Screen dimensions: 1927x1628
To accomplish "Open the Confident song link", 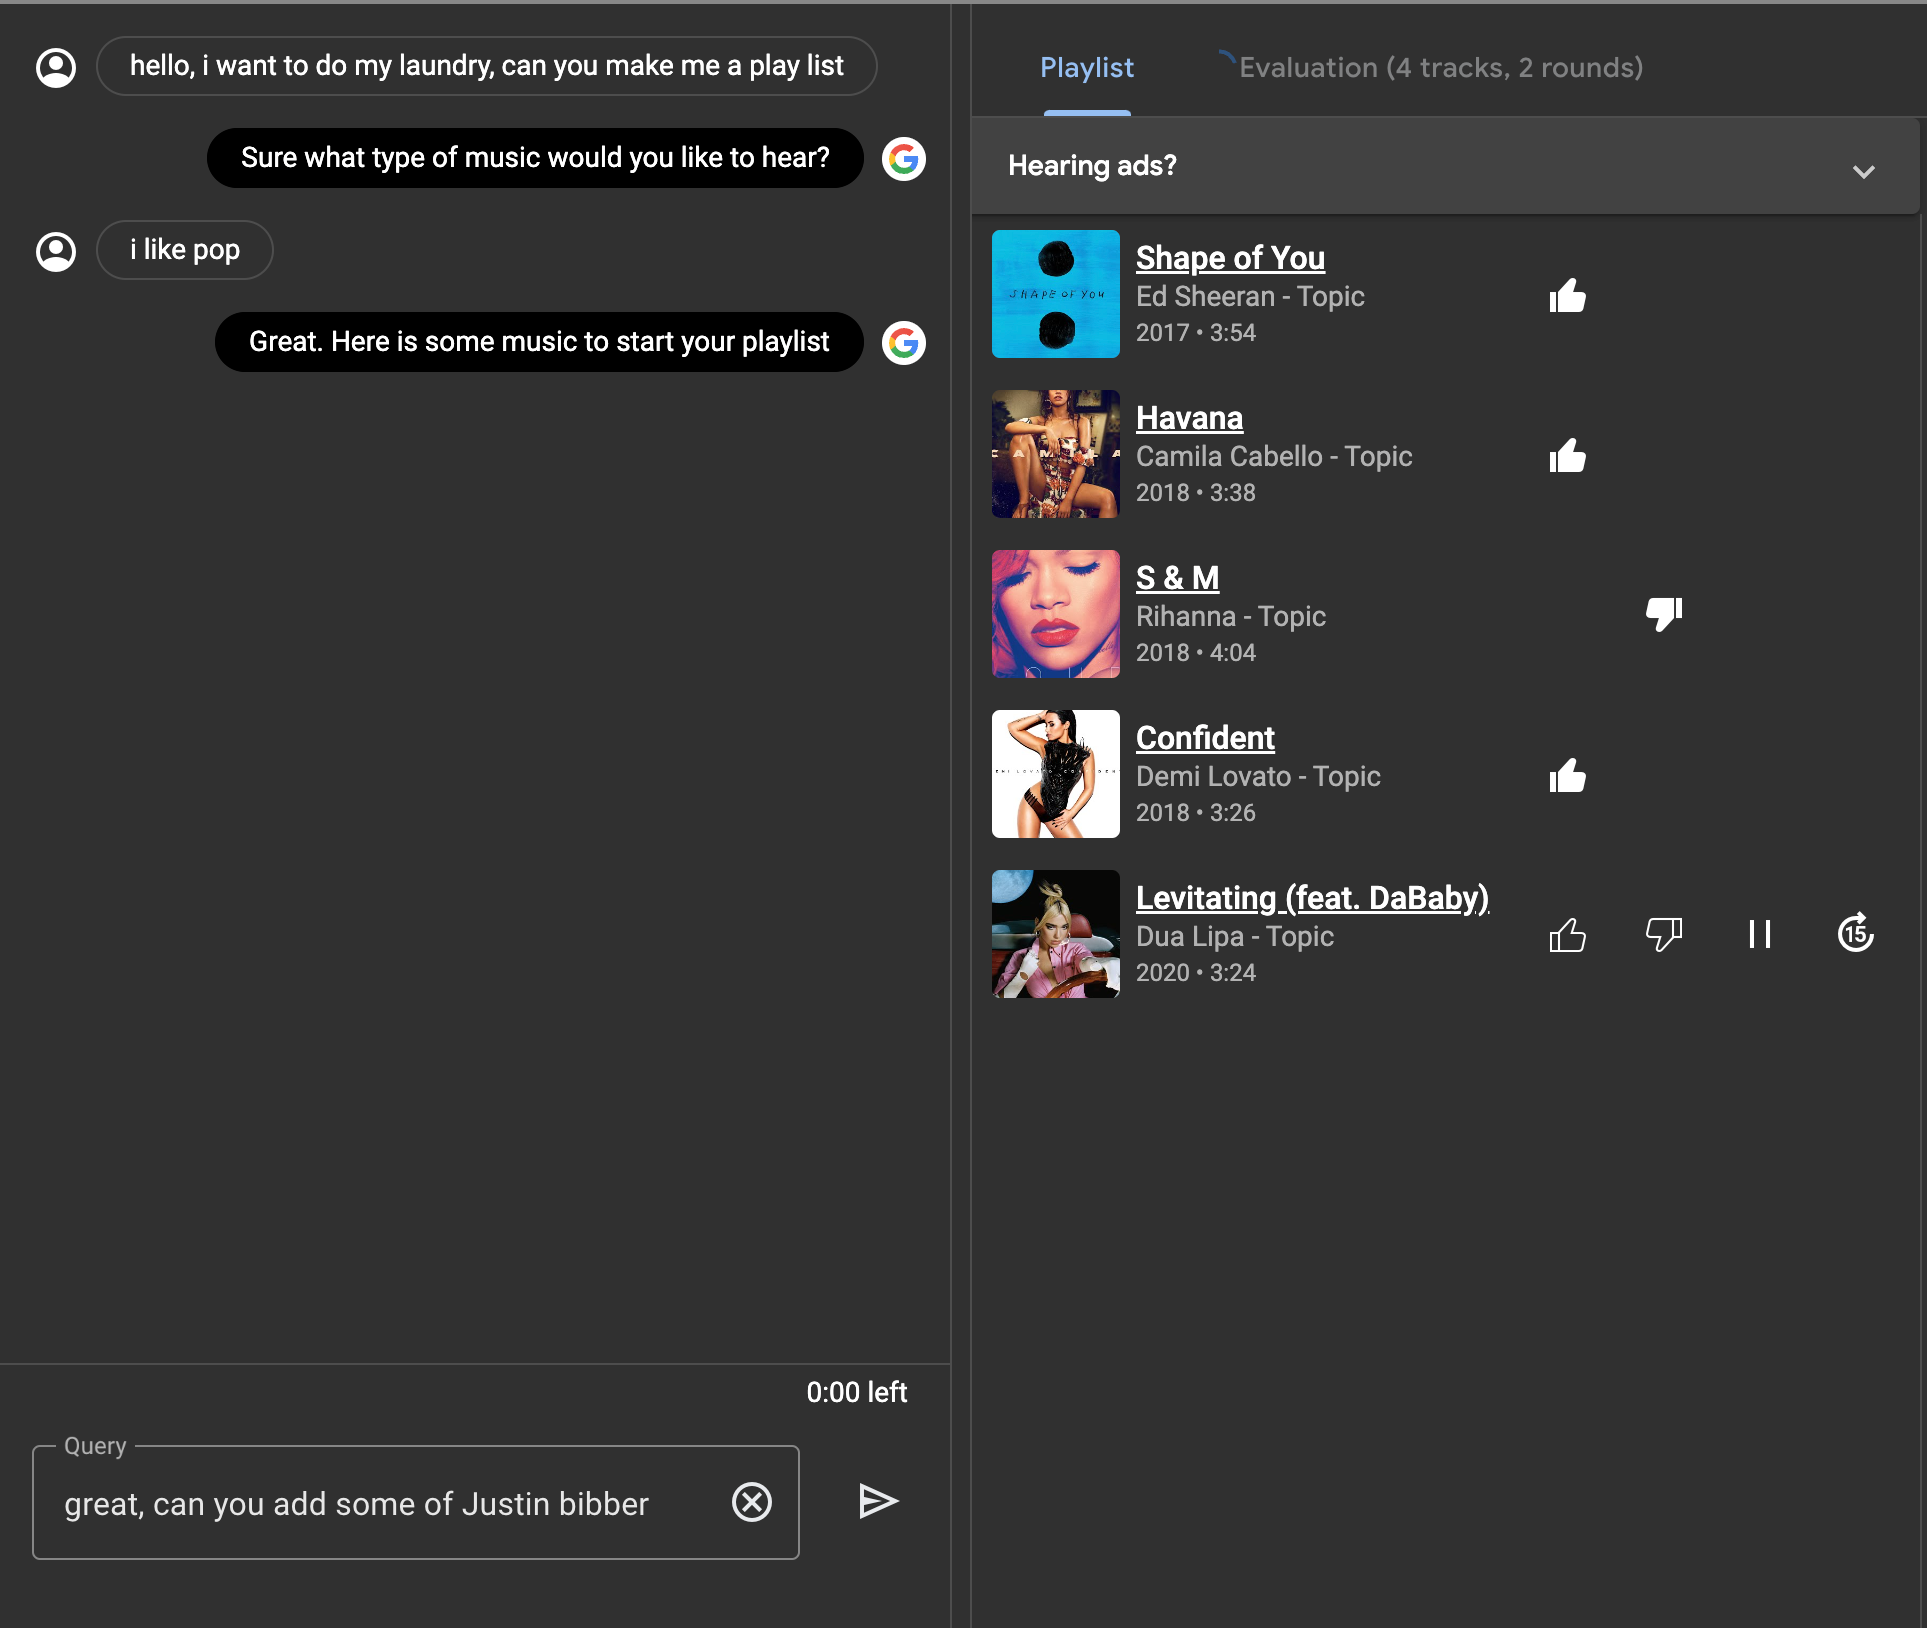I will click(x=1205, y=738).
